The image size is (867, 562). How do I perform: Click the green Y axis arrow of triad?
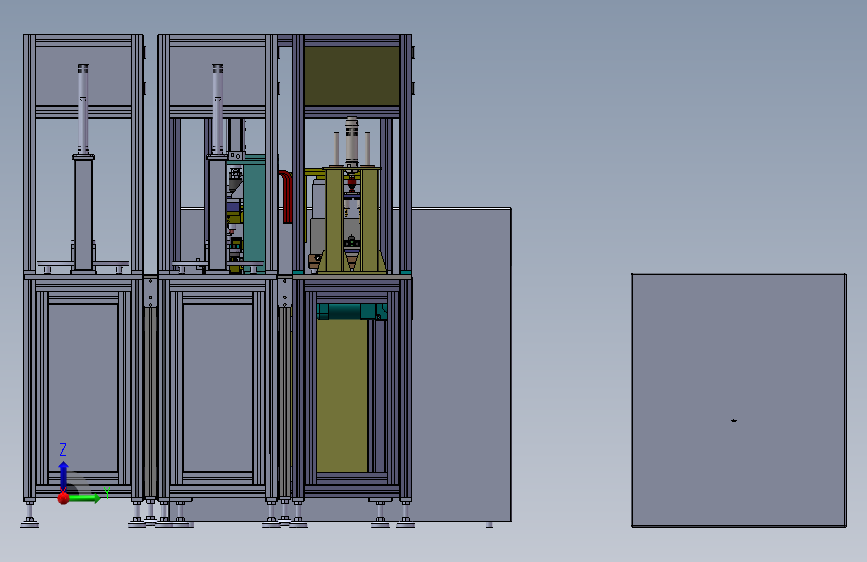[x=85, y=498]
